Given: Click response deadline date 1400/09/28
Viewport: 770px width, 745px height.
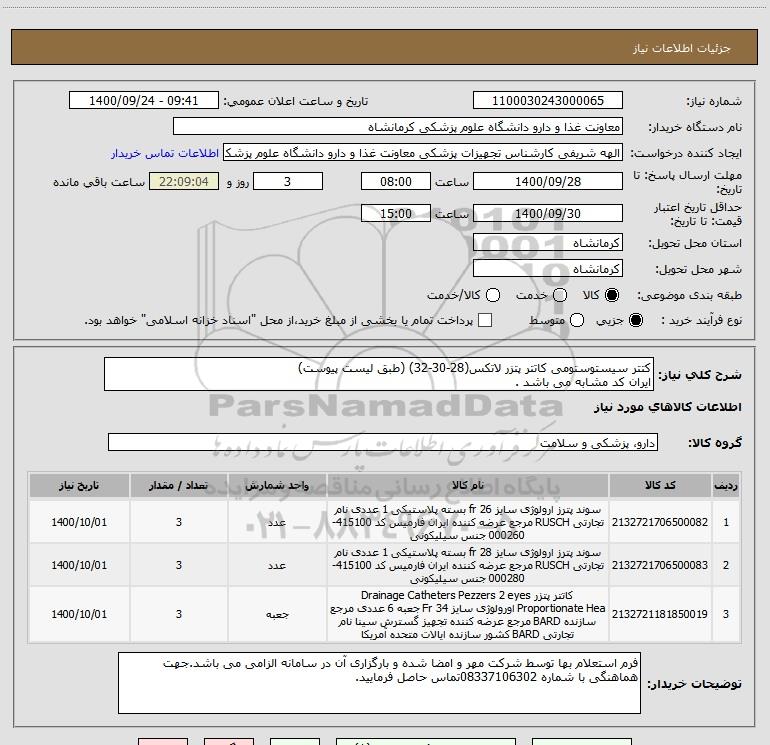Looking at the screenshot, I should (548, 181).
